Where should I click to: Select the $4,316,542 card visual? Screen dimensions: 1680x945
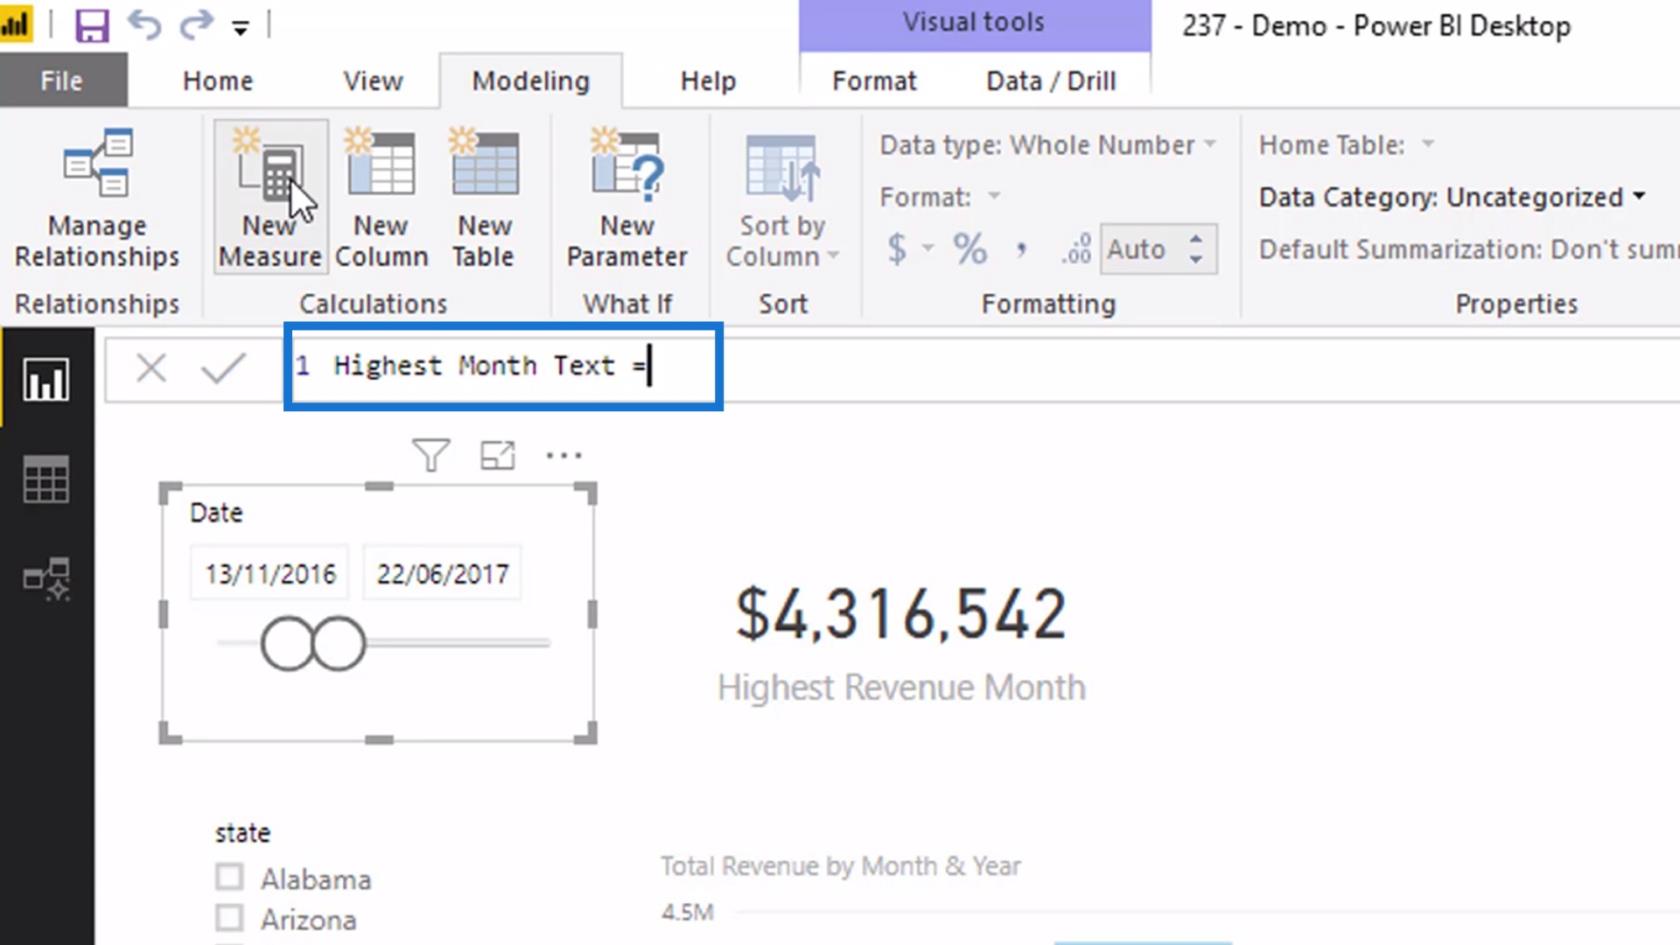pyautogui.click(x=901, y=613)
